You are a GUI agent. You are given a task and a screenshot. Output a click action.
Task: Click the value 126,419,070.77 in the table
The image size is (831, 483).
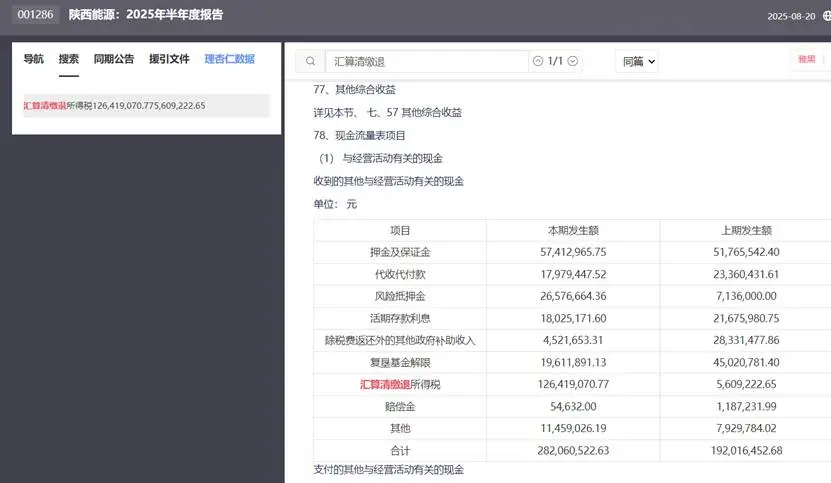[573, 384]
